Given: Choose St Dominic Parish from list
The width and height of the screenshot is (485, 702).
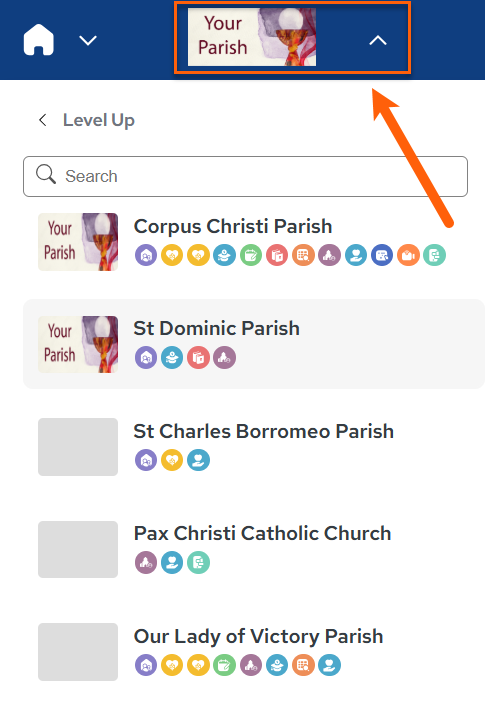Looking at the screenshot, I should pos(217,328).
